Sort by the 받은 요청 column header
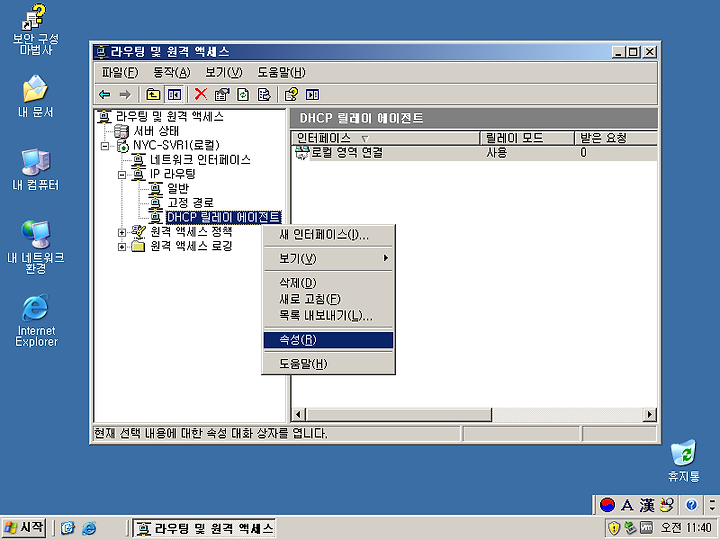Image resolution: width=720 pixels, height=540 pixels. coord(616,138)
